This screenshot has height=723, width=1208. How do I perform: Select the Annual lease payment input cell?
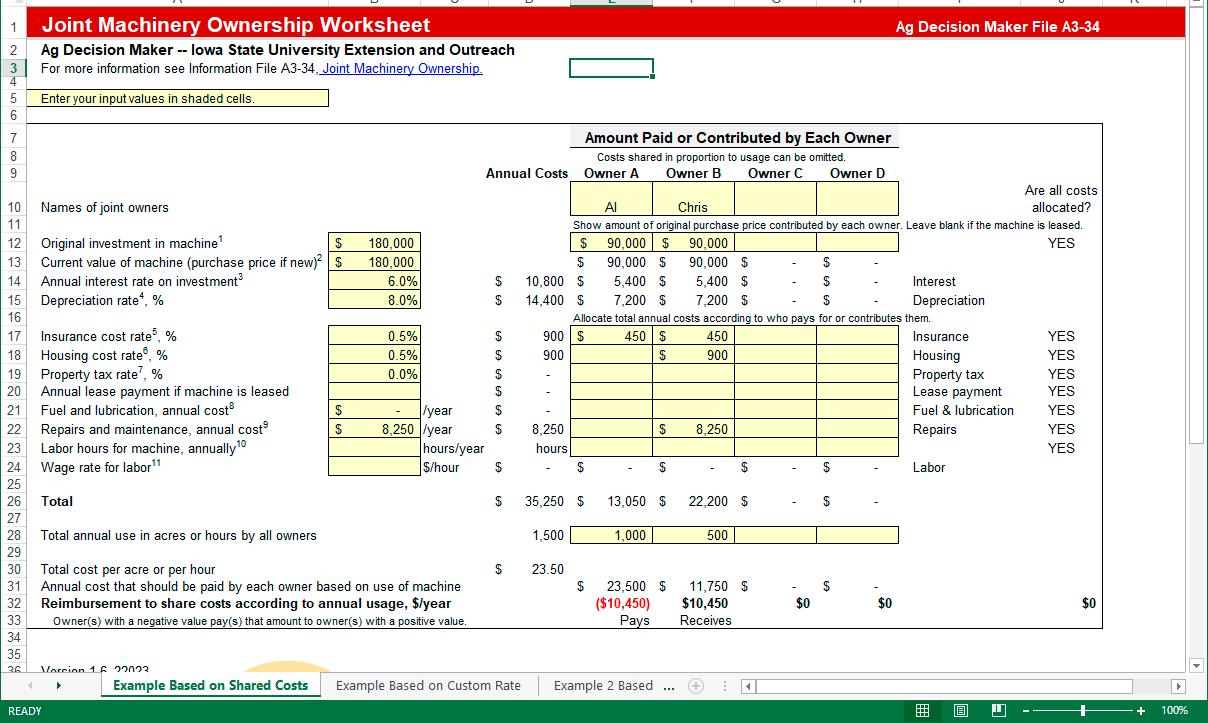374,391
